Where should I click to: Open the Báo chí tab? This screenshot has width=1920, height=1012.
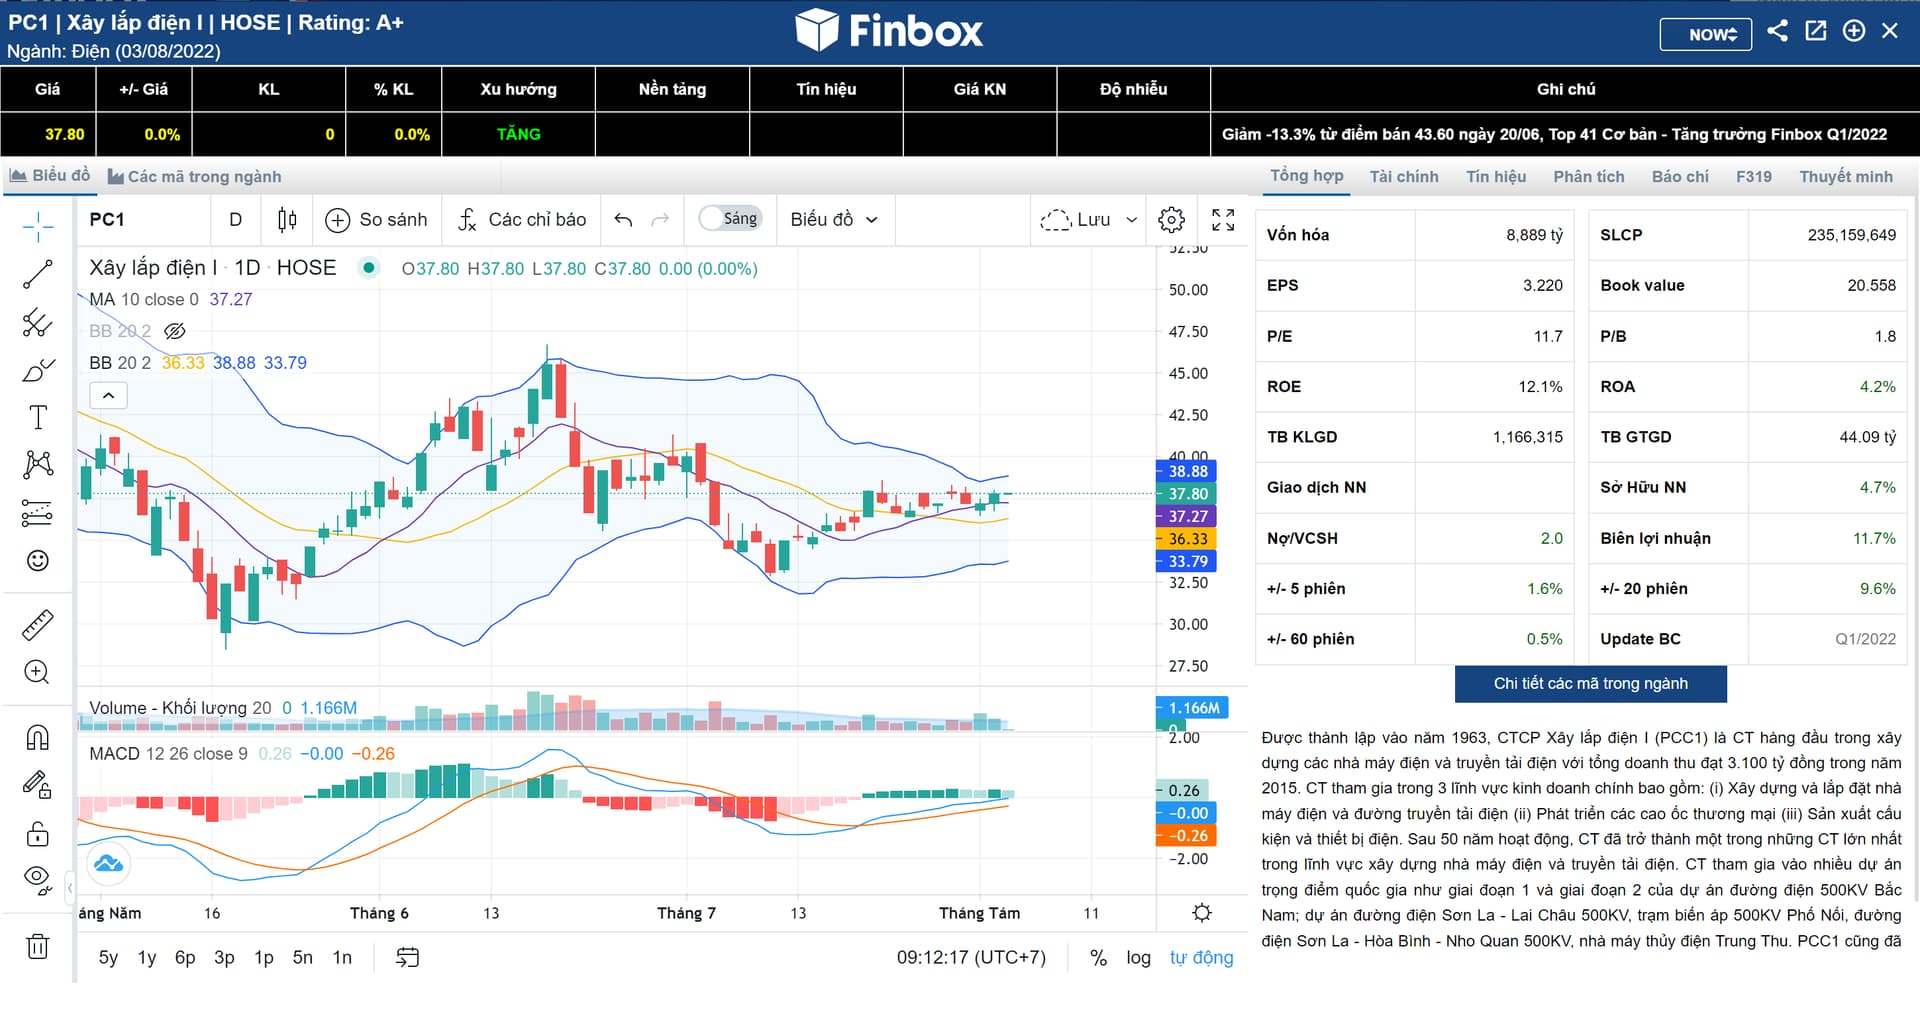[x=1680, y=177]
